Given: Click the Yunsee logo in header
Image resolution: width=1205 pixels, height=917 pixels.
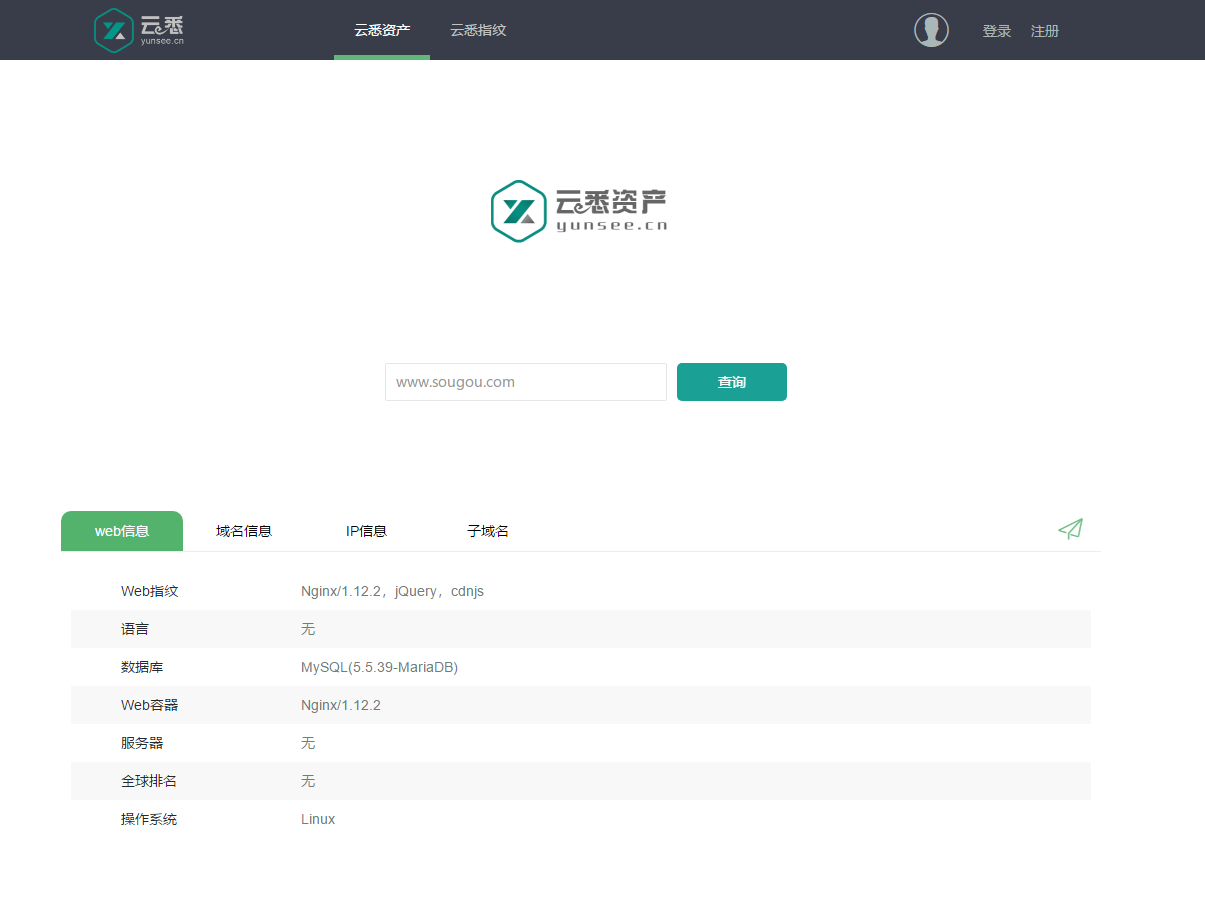Looking at the screenshot, I should (139, 30).
